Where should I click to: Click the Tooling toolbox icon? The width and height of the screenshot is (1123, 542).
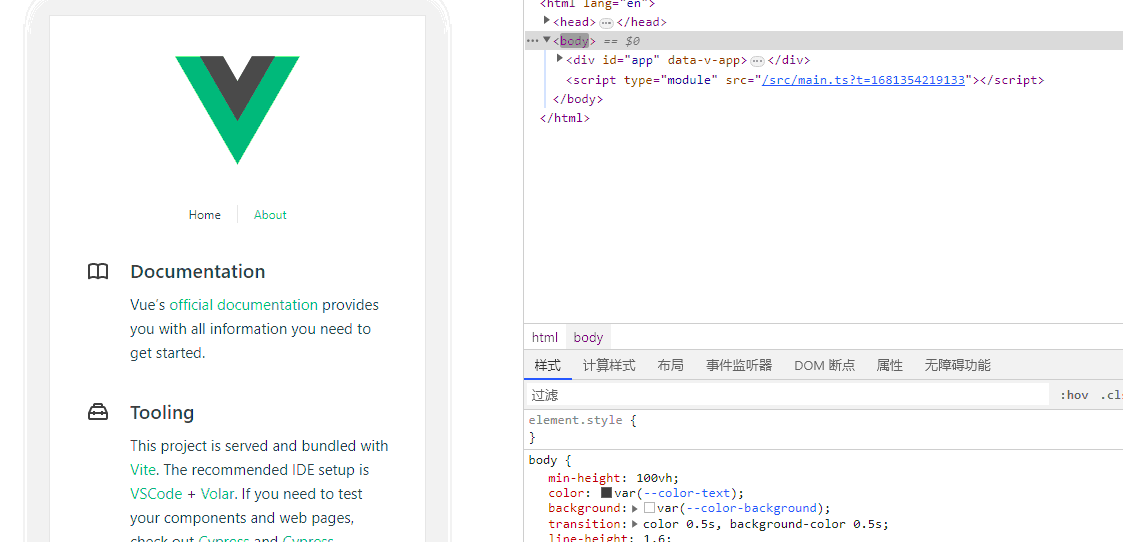coord(98,413)
